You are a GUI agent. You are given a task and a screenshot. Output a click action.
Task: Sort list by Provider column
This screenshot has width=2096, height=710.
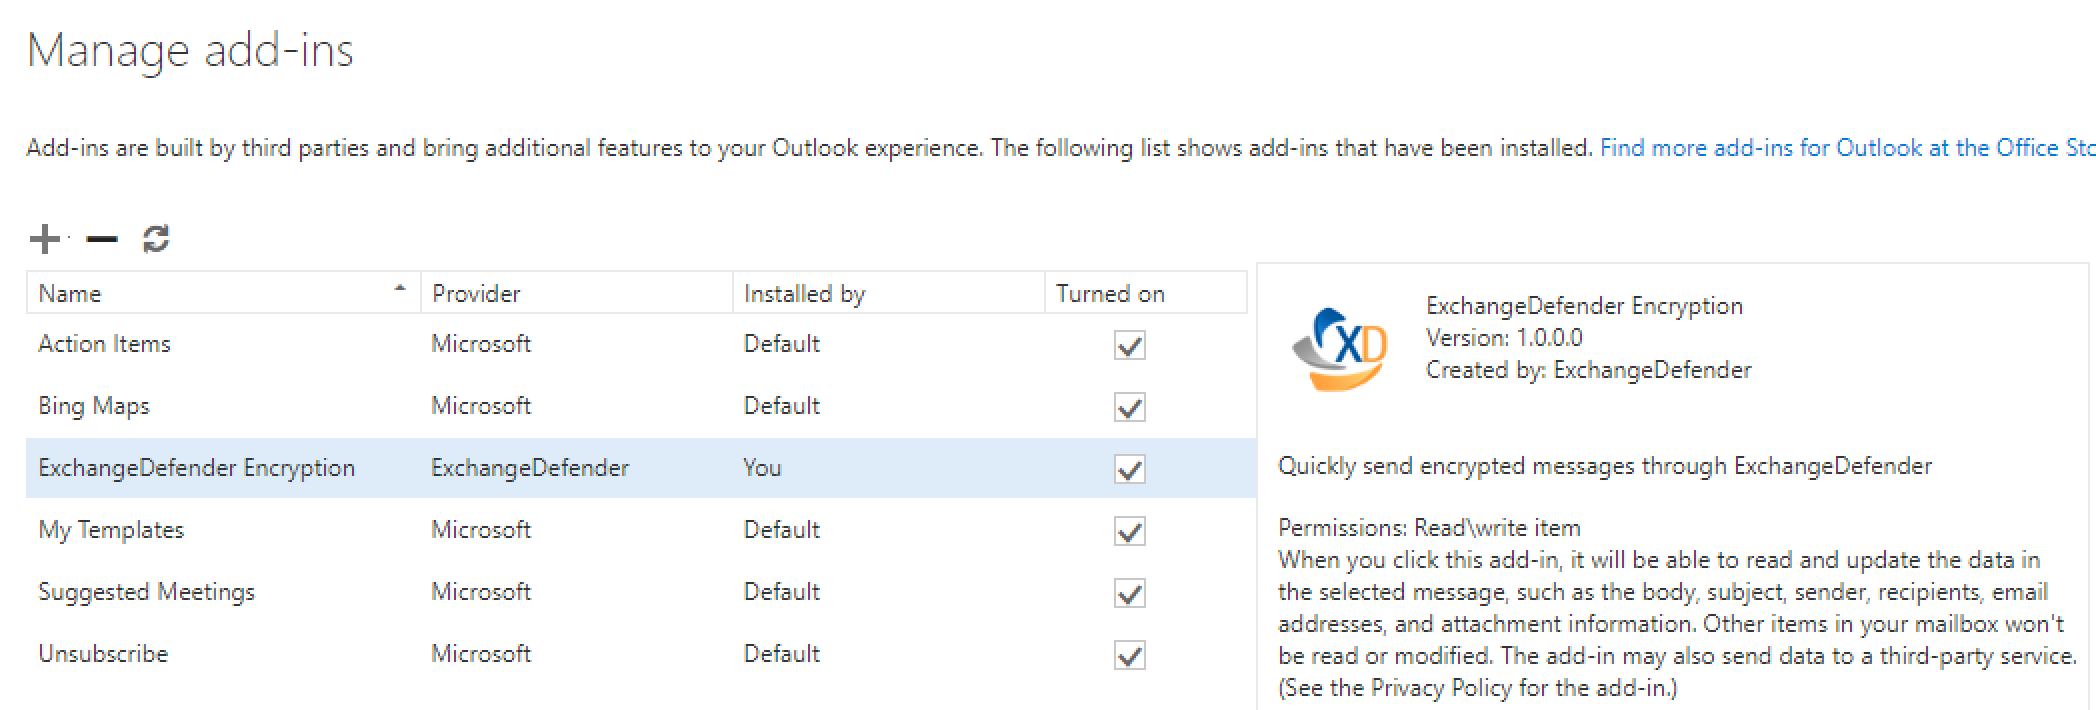pos(476,294)
